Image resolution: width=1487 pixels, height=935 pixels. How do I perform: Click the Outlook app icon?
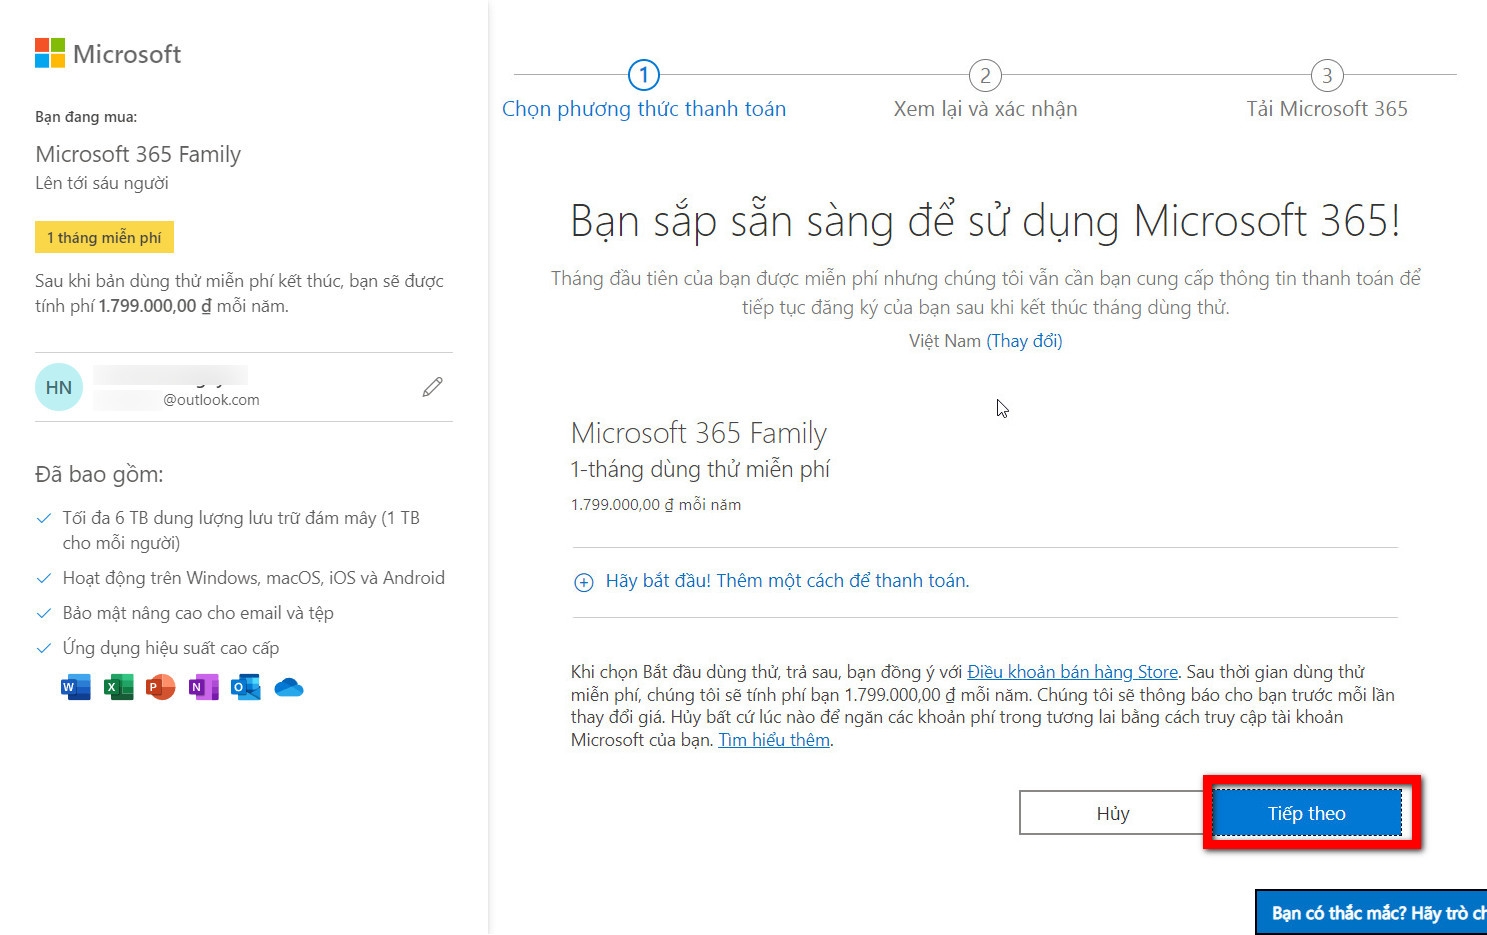pos(246,687)
